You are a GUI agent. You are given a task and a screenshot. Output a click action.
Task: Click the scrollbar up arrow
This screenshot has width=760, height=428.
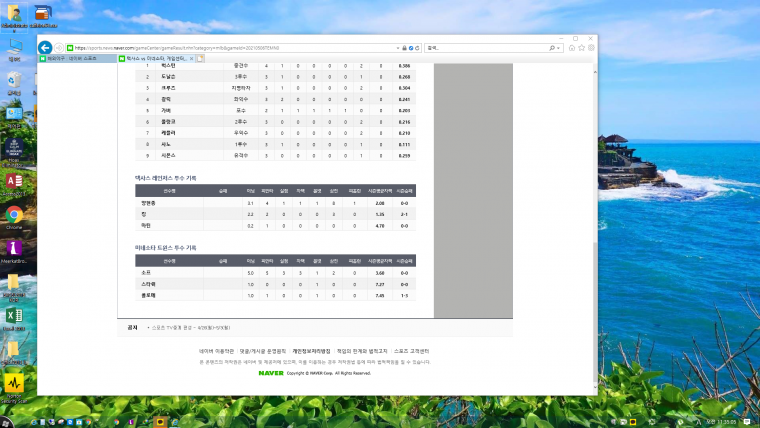595,71
